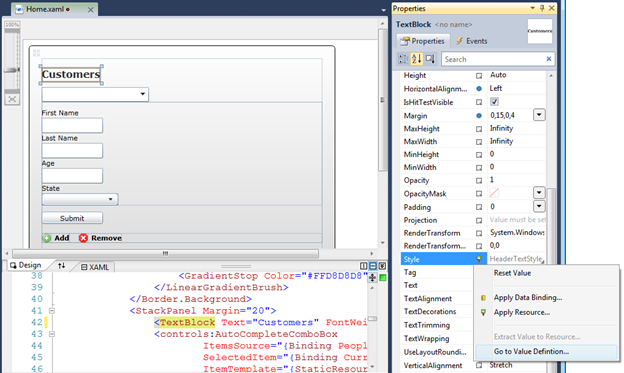Click the MaxHeight property marker square
The image size is (624, 373).
point(479,129)
